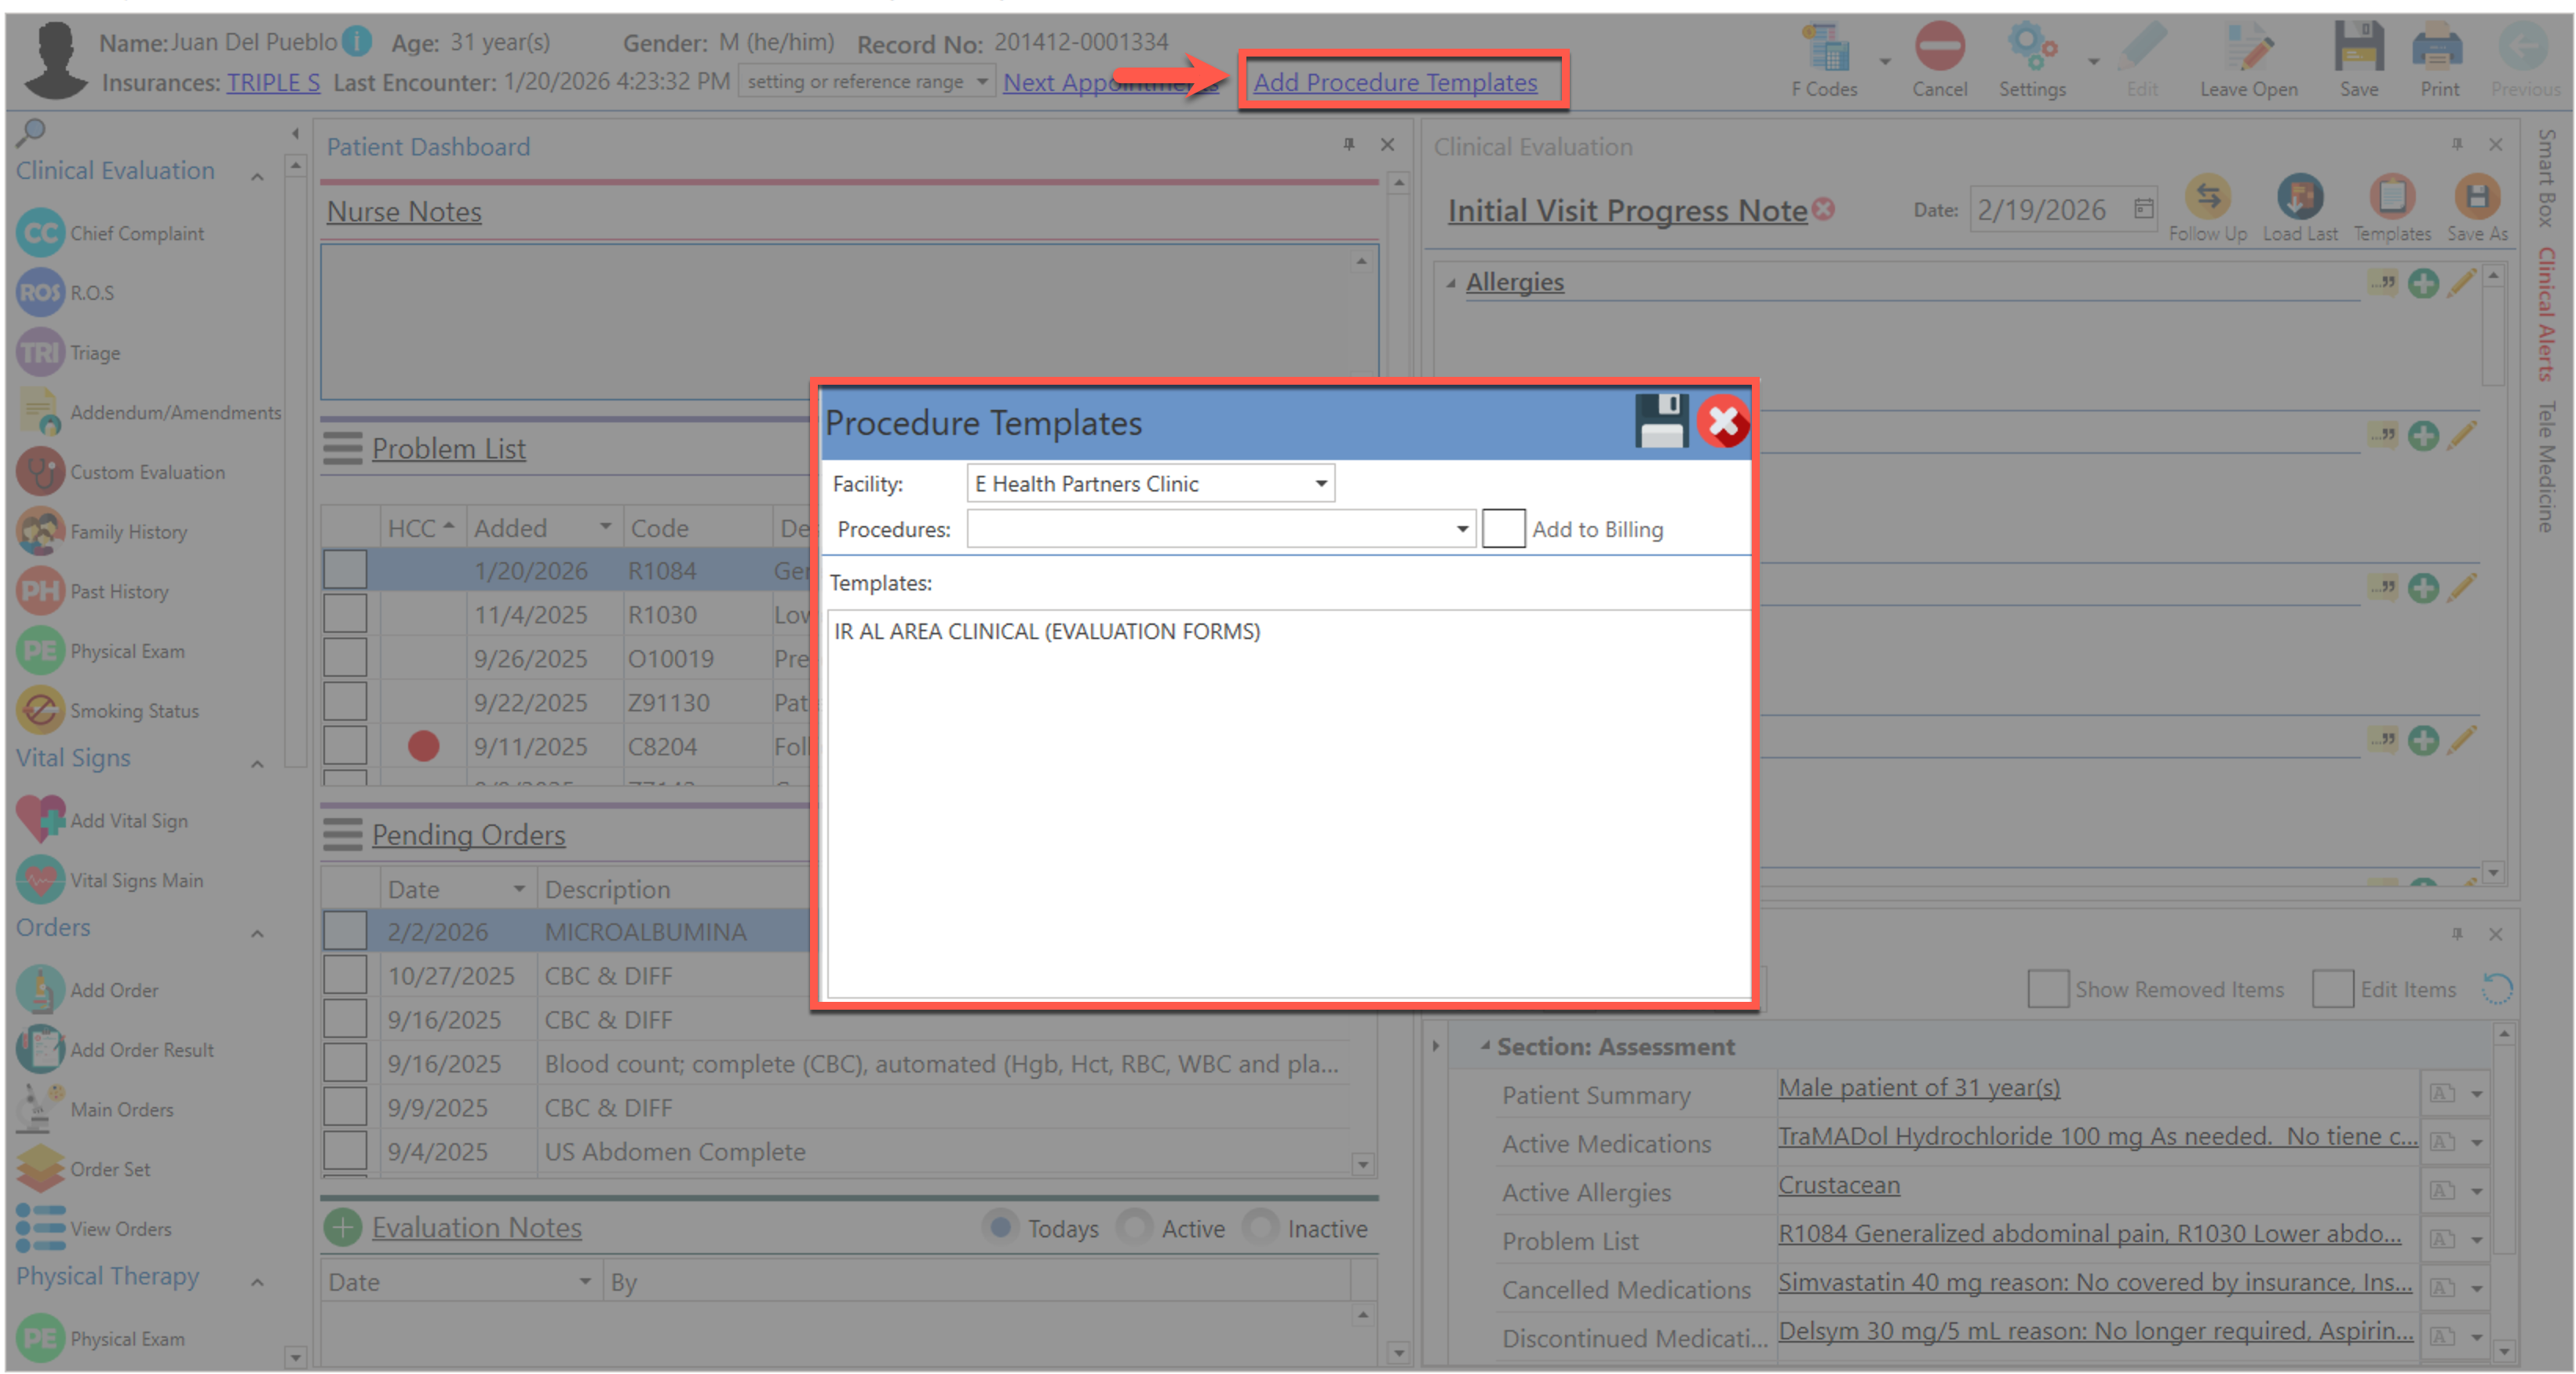This screenshot has height=1374, width=2576.
Task: Click the Load Last icon
Action: (2299, 197)
